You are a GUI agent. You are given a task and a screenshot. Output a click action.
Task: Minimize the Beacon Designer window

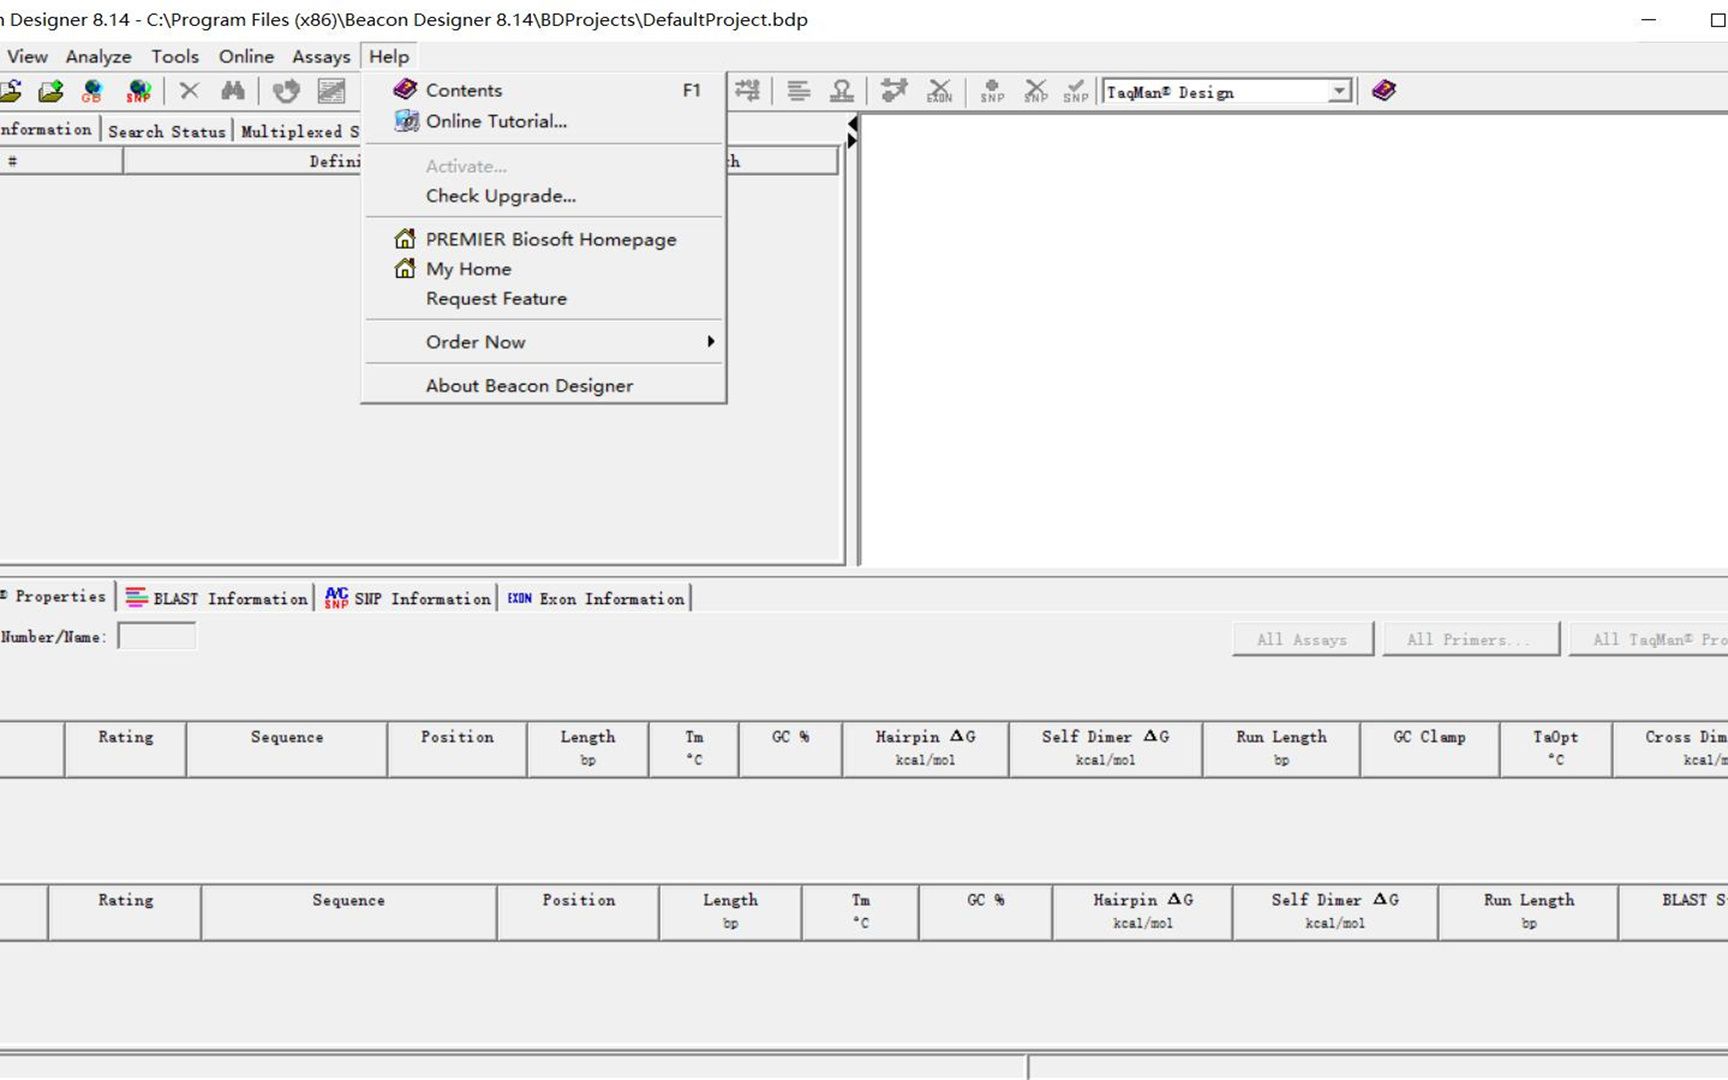pyautogui.click(x=1649, y=20)
